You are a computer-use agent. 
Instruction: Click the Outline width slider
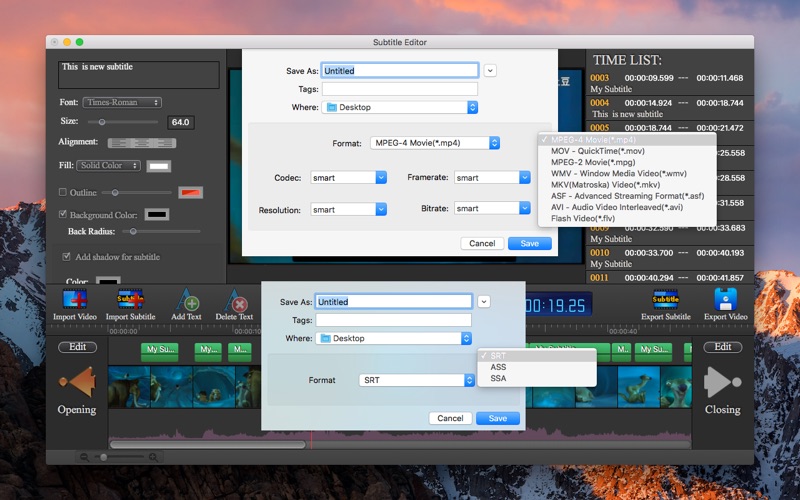pyautogui.click(x=136, y=192)
